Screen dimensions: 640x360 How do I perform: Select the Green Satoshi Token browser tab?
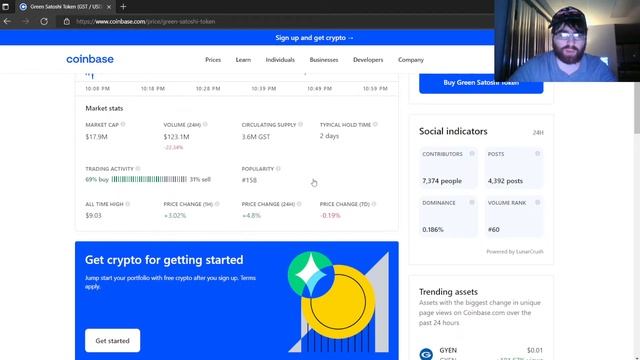[x=65, y=7]
